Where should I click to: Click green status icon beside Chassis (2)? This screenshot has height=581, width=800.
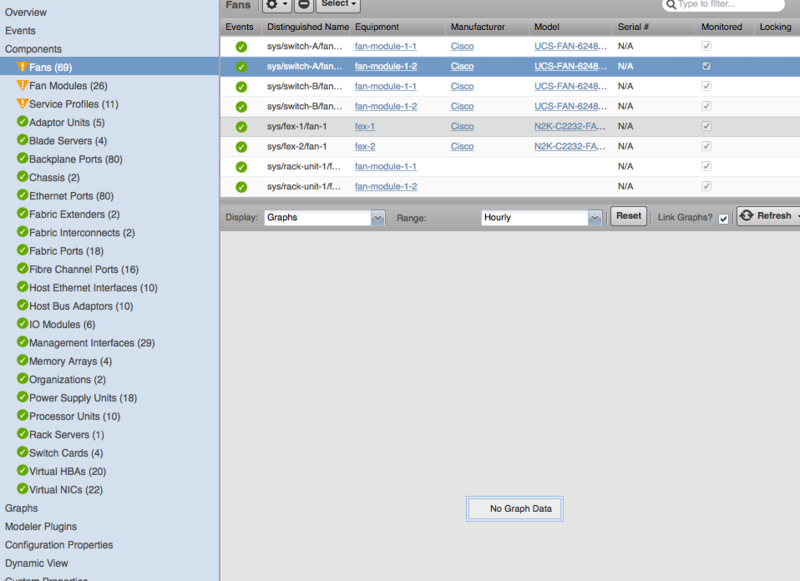[x=22, y=176]
